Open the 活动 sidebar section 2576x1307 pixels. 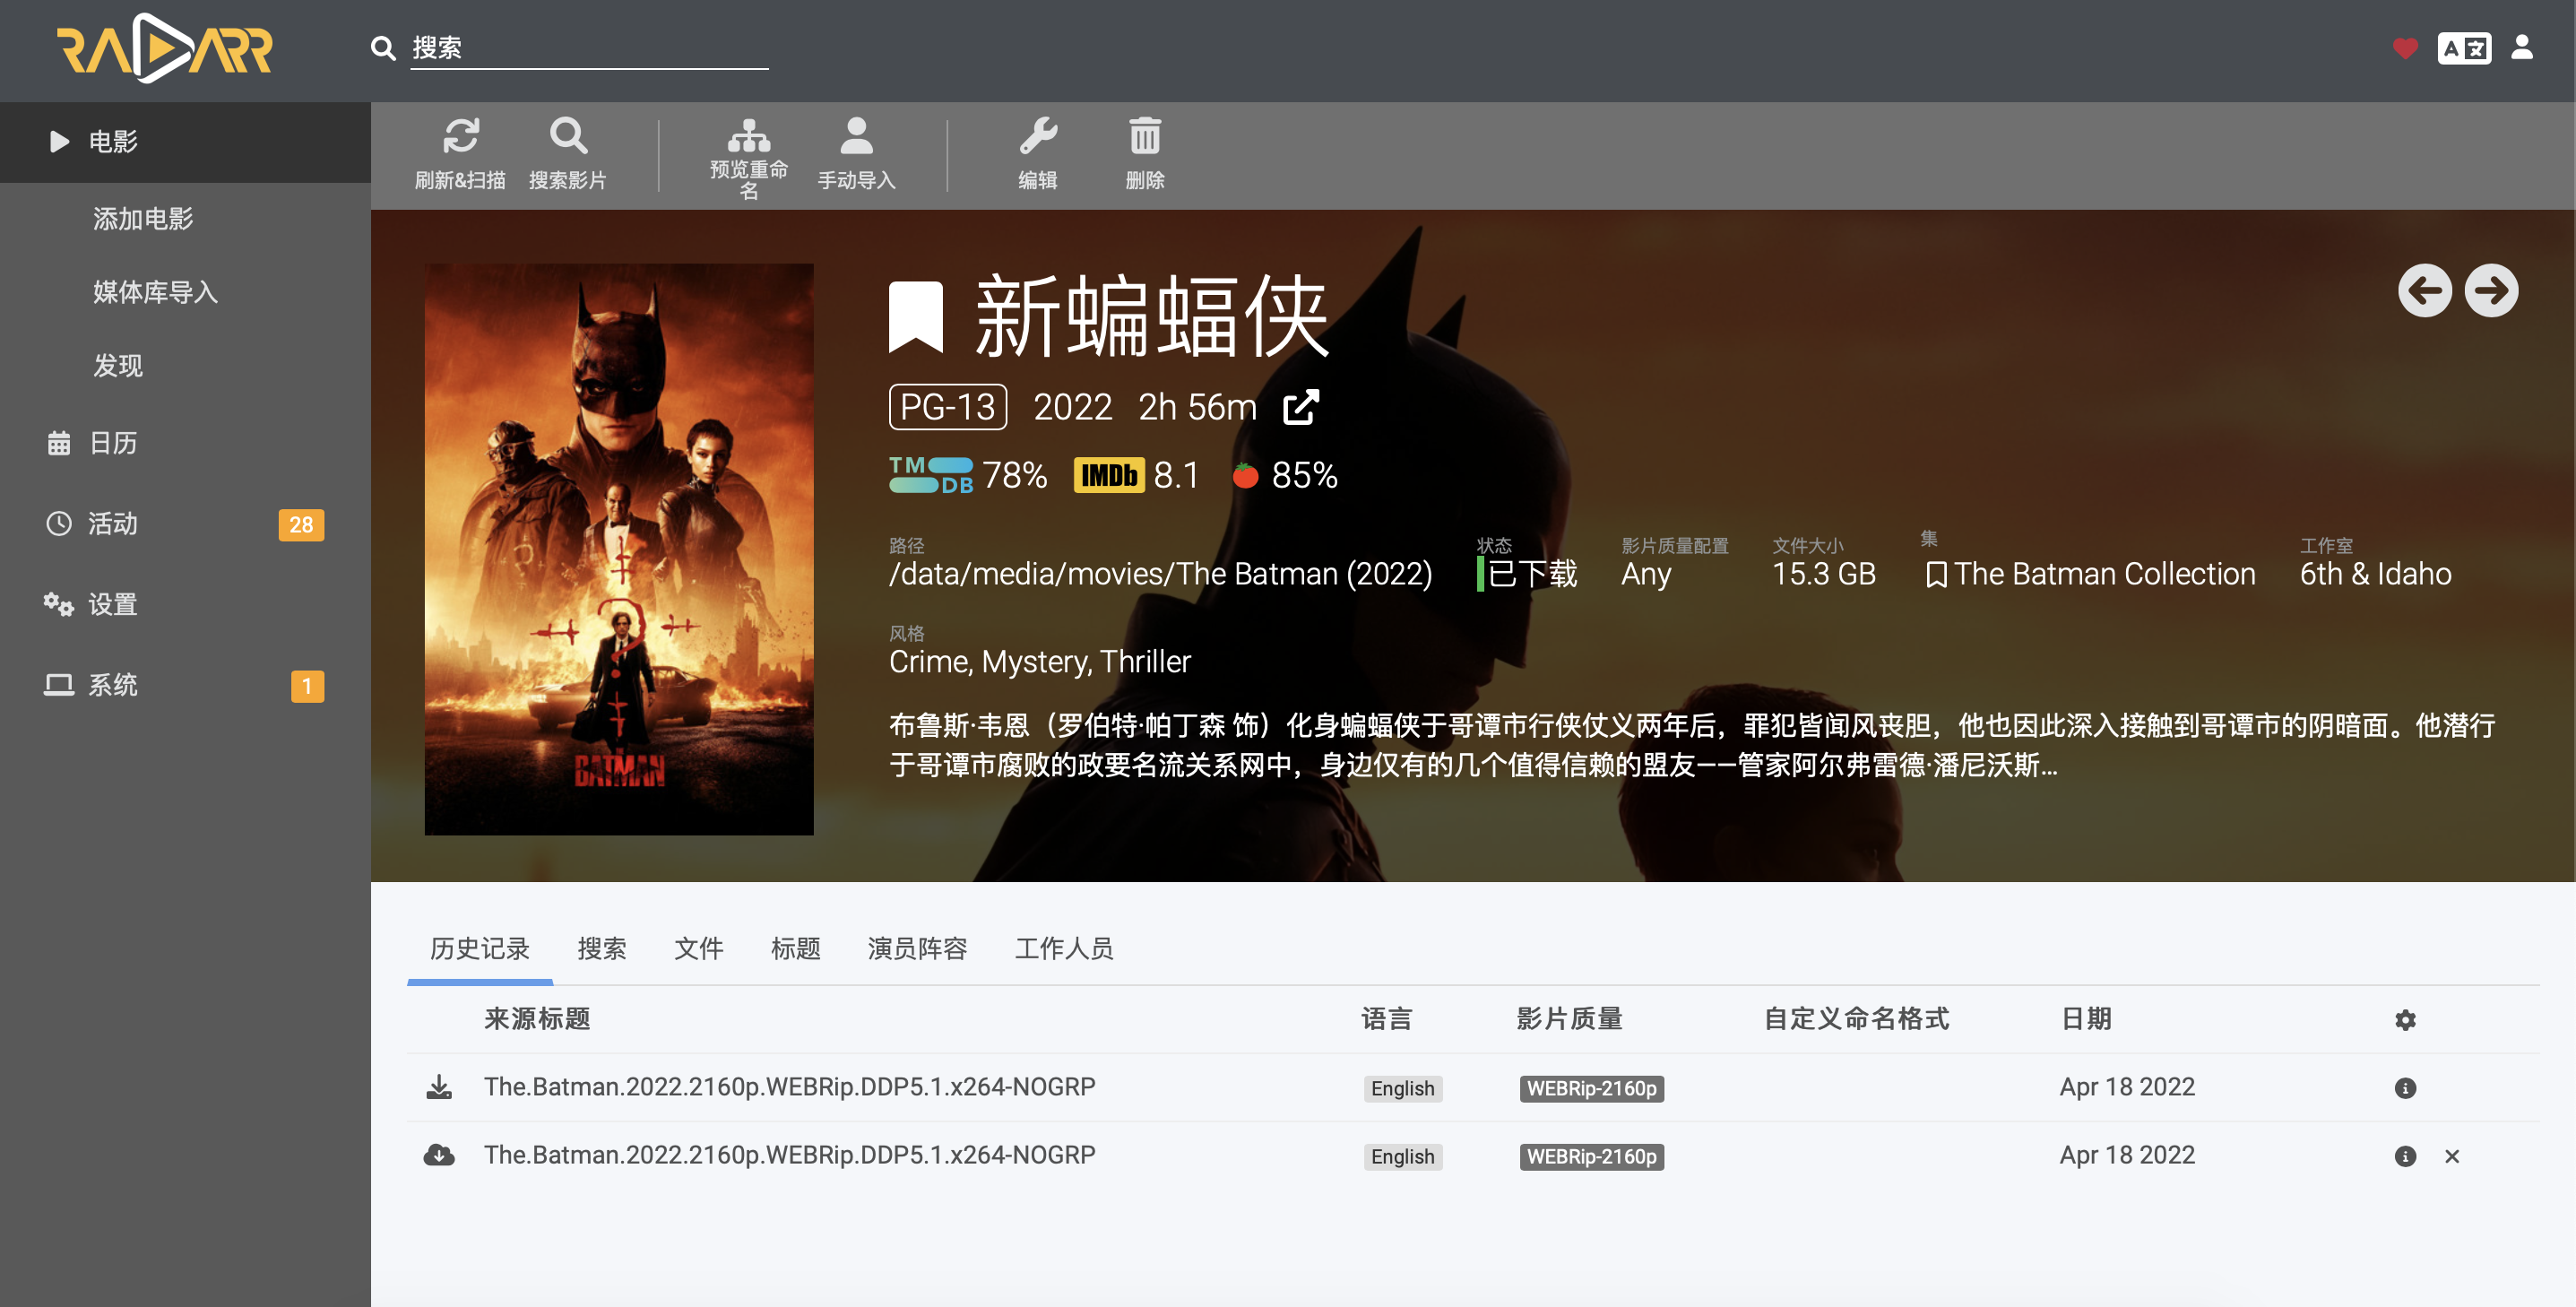[x=112, y=524]
